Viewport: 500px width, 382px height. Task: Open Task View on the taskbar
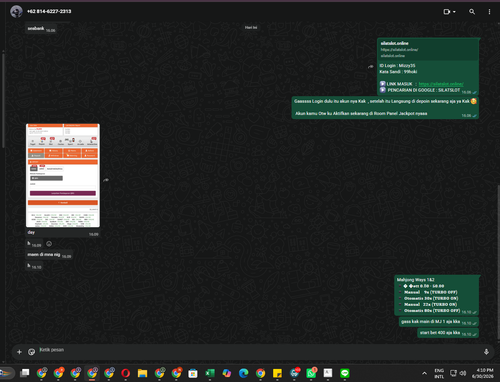click(x=25, y=373)
